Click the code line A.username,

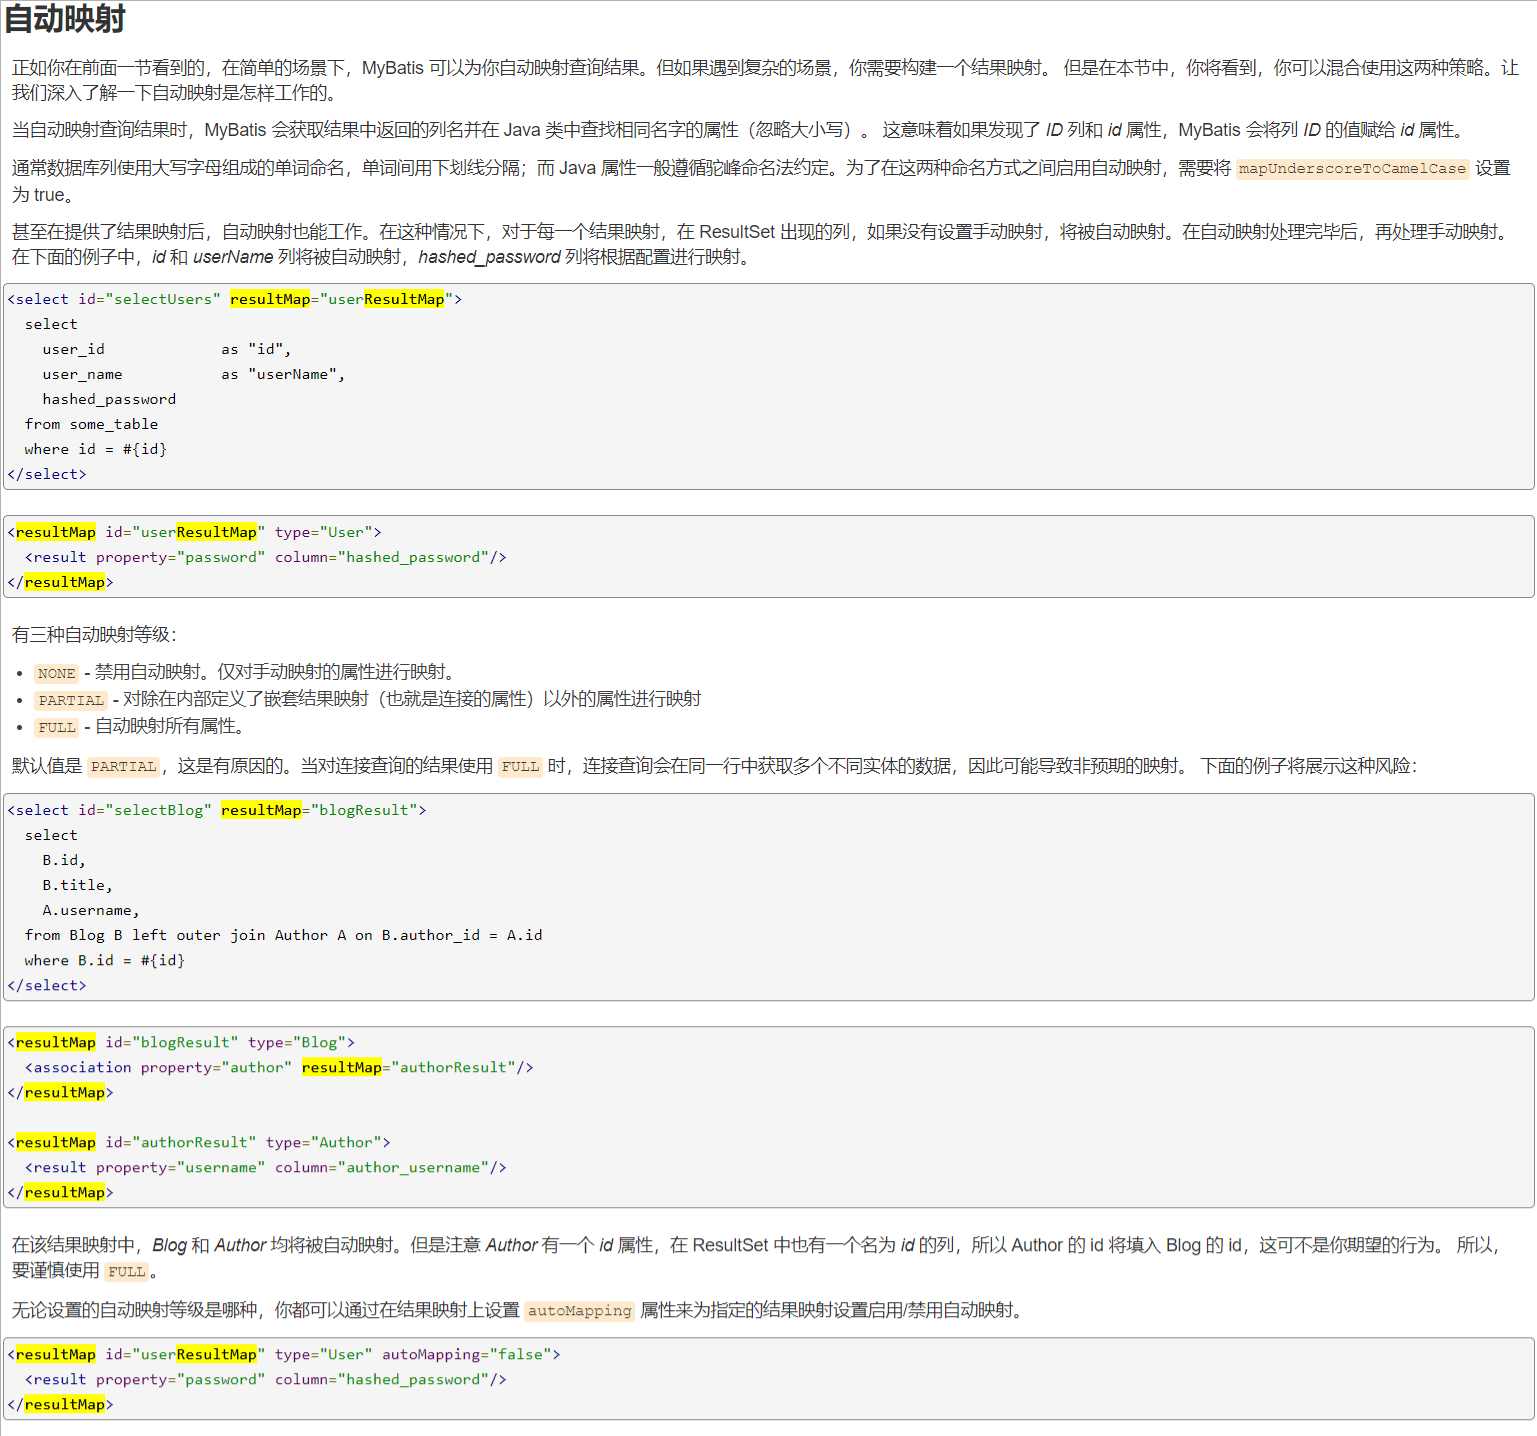[91, 910]
